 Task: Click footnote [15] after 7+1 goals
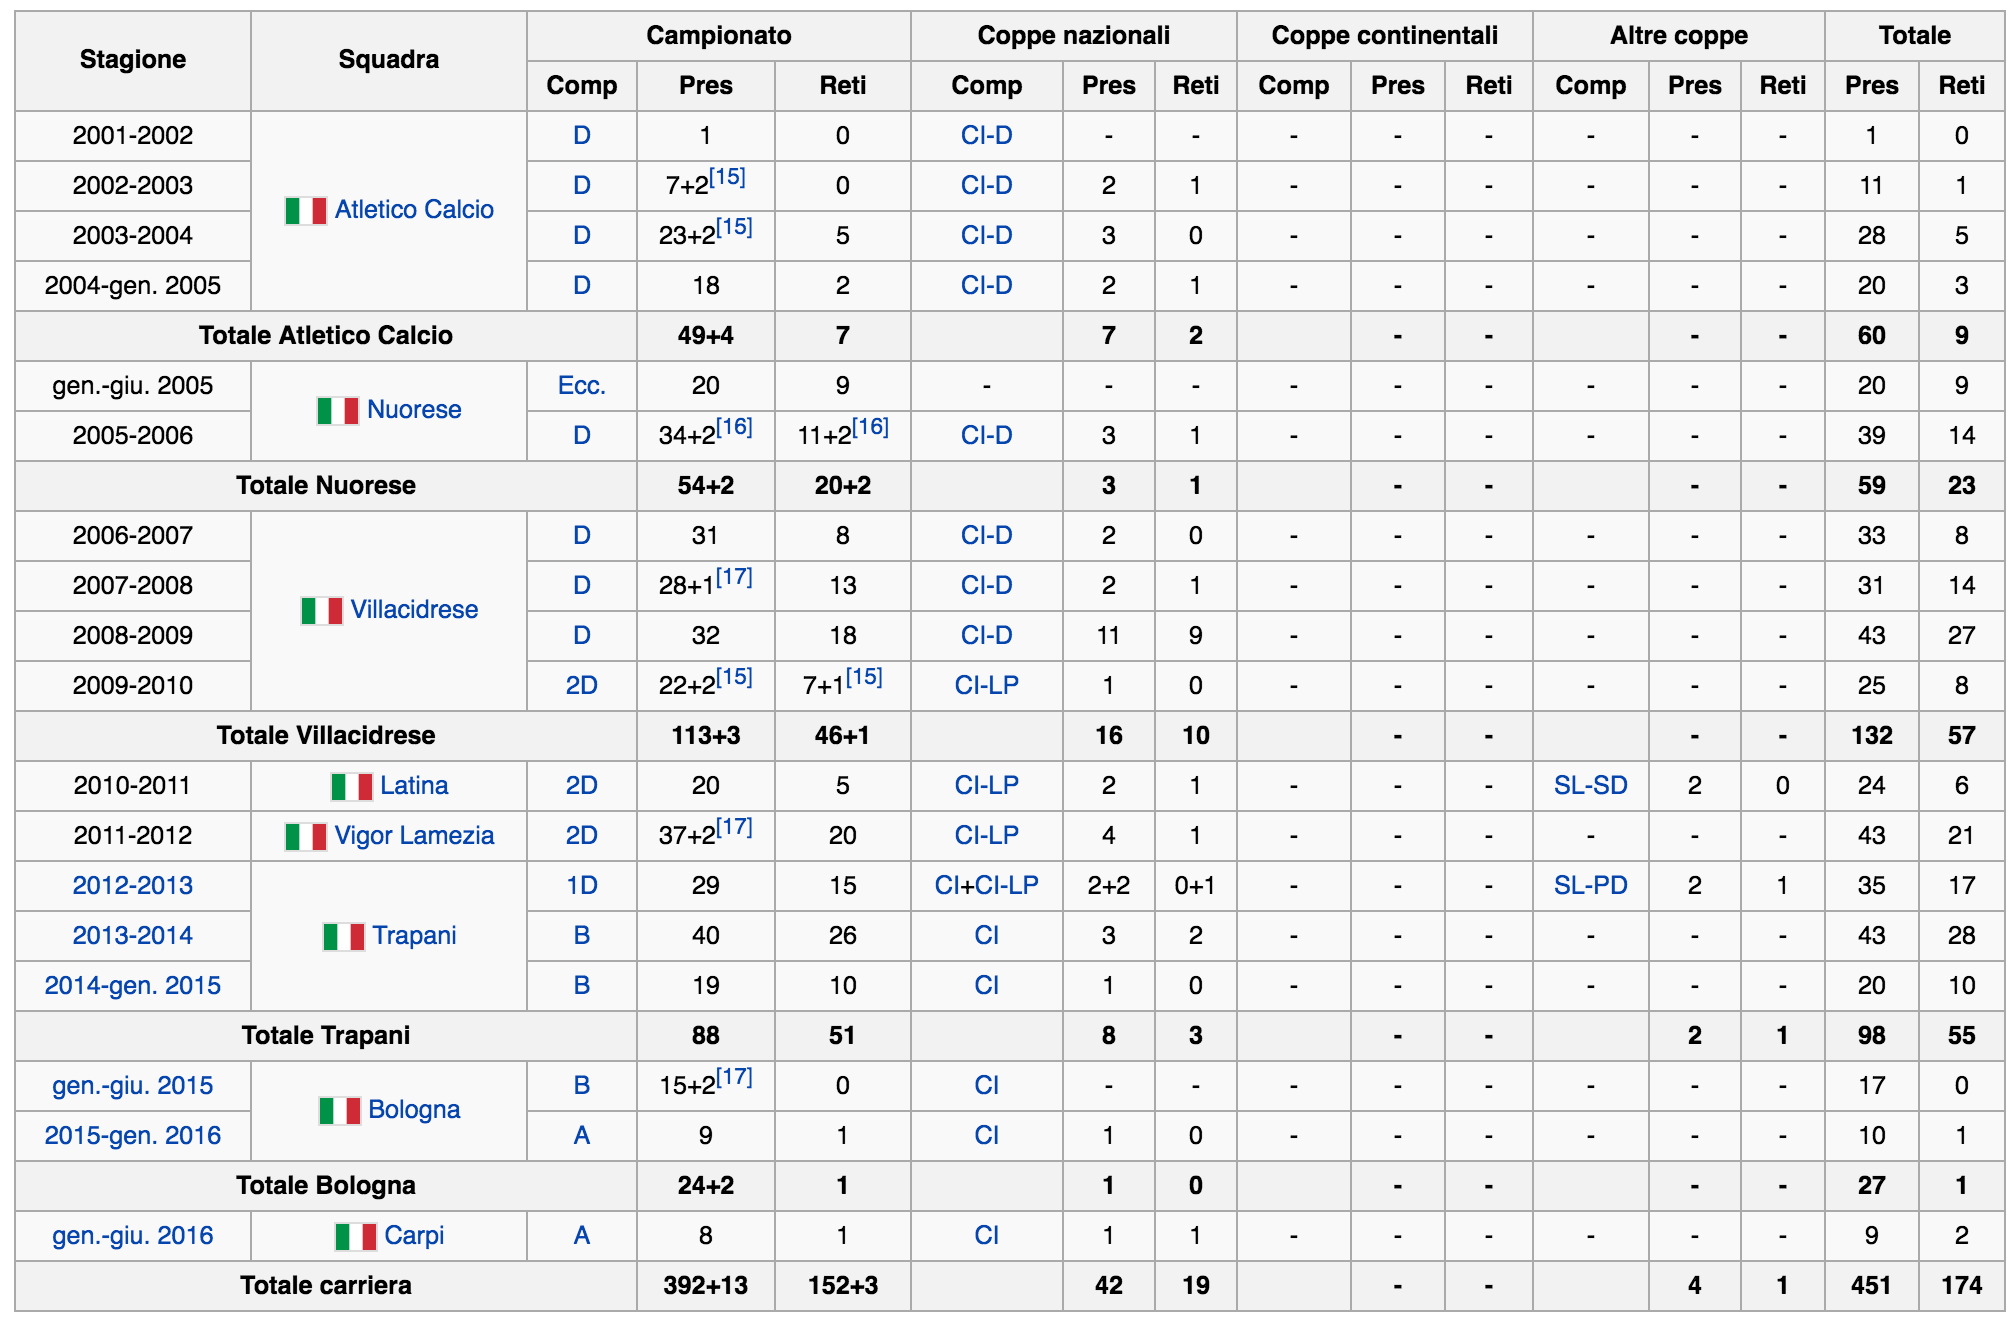point(864,677)
